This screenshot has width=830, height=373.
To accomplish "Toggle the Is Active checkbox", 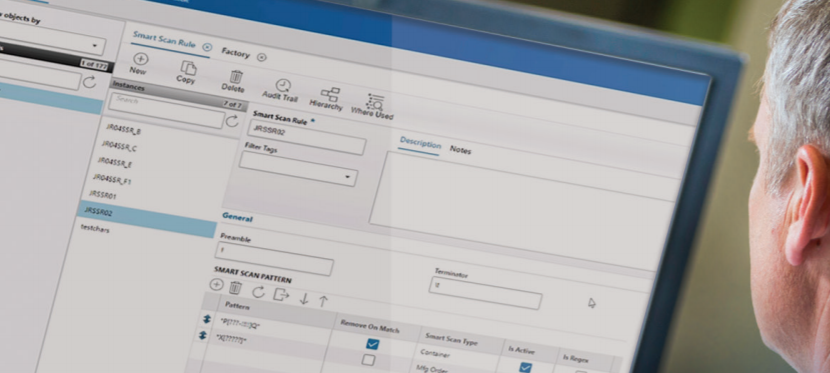I will tap(525, 367).
